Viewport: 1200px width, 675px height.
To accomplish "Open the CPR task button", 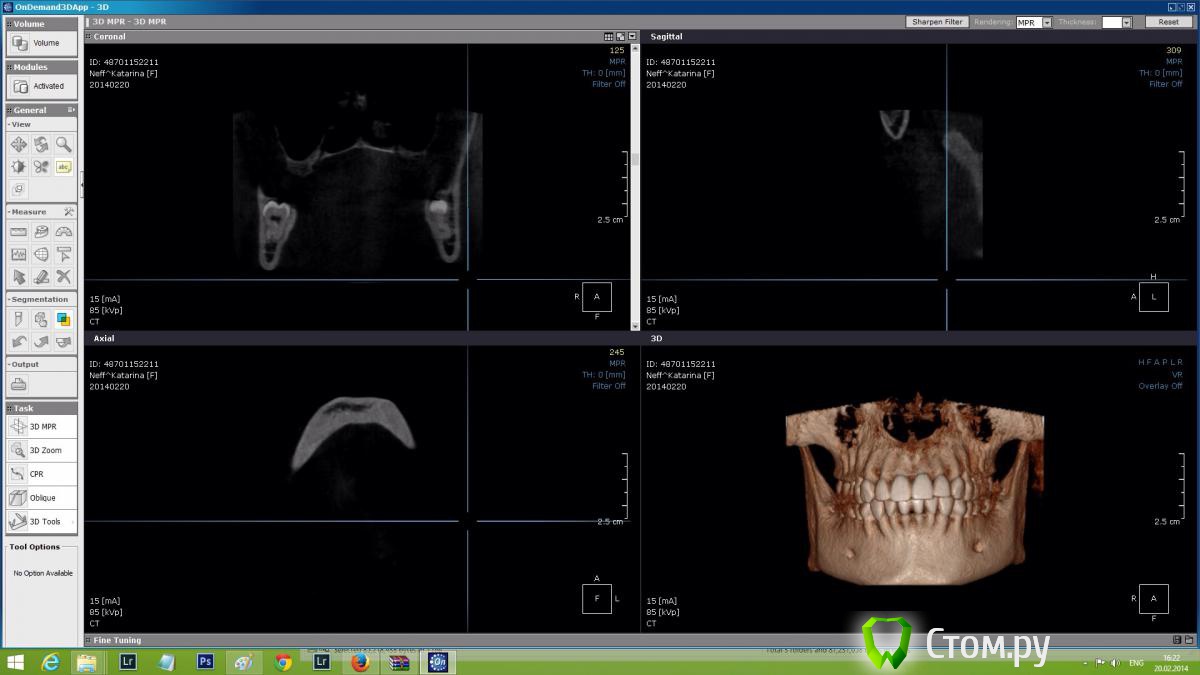I will pos(42,474).
